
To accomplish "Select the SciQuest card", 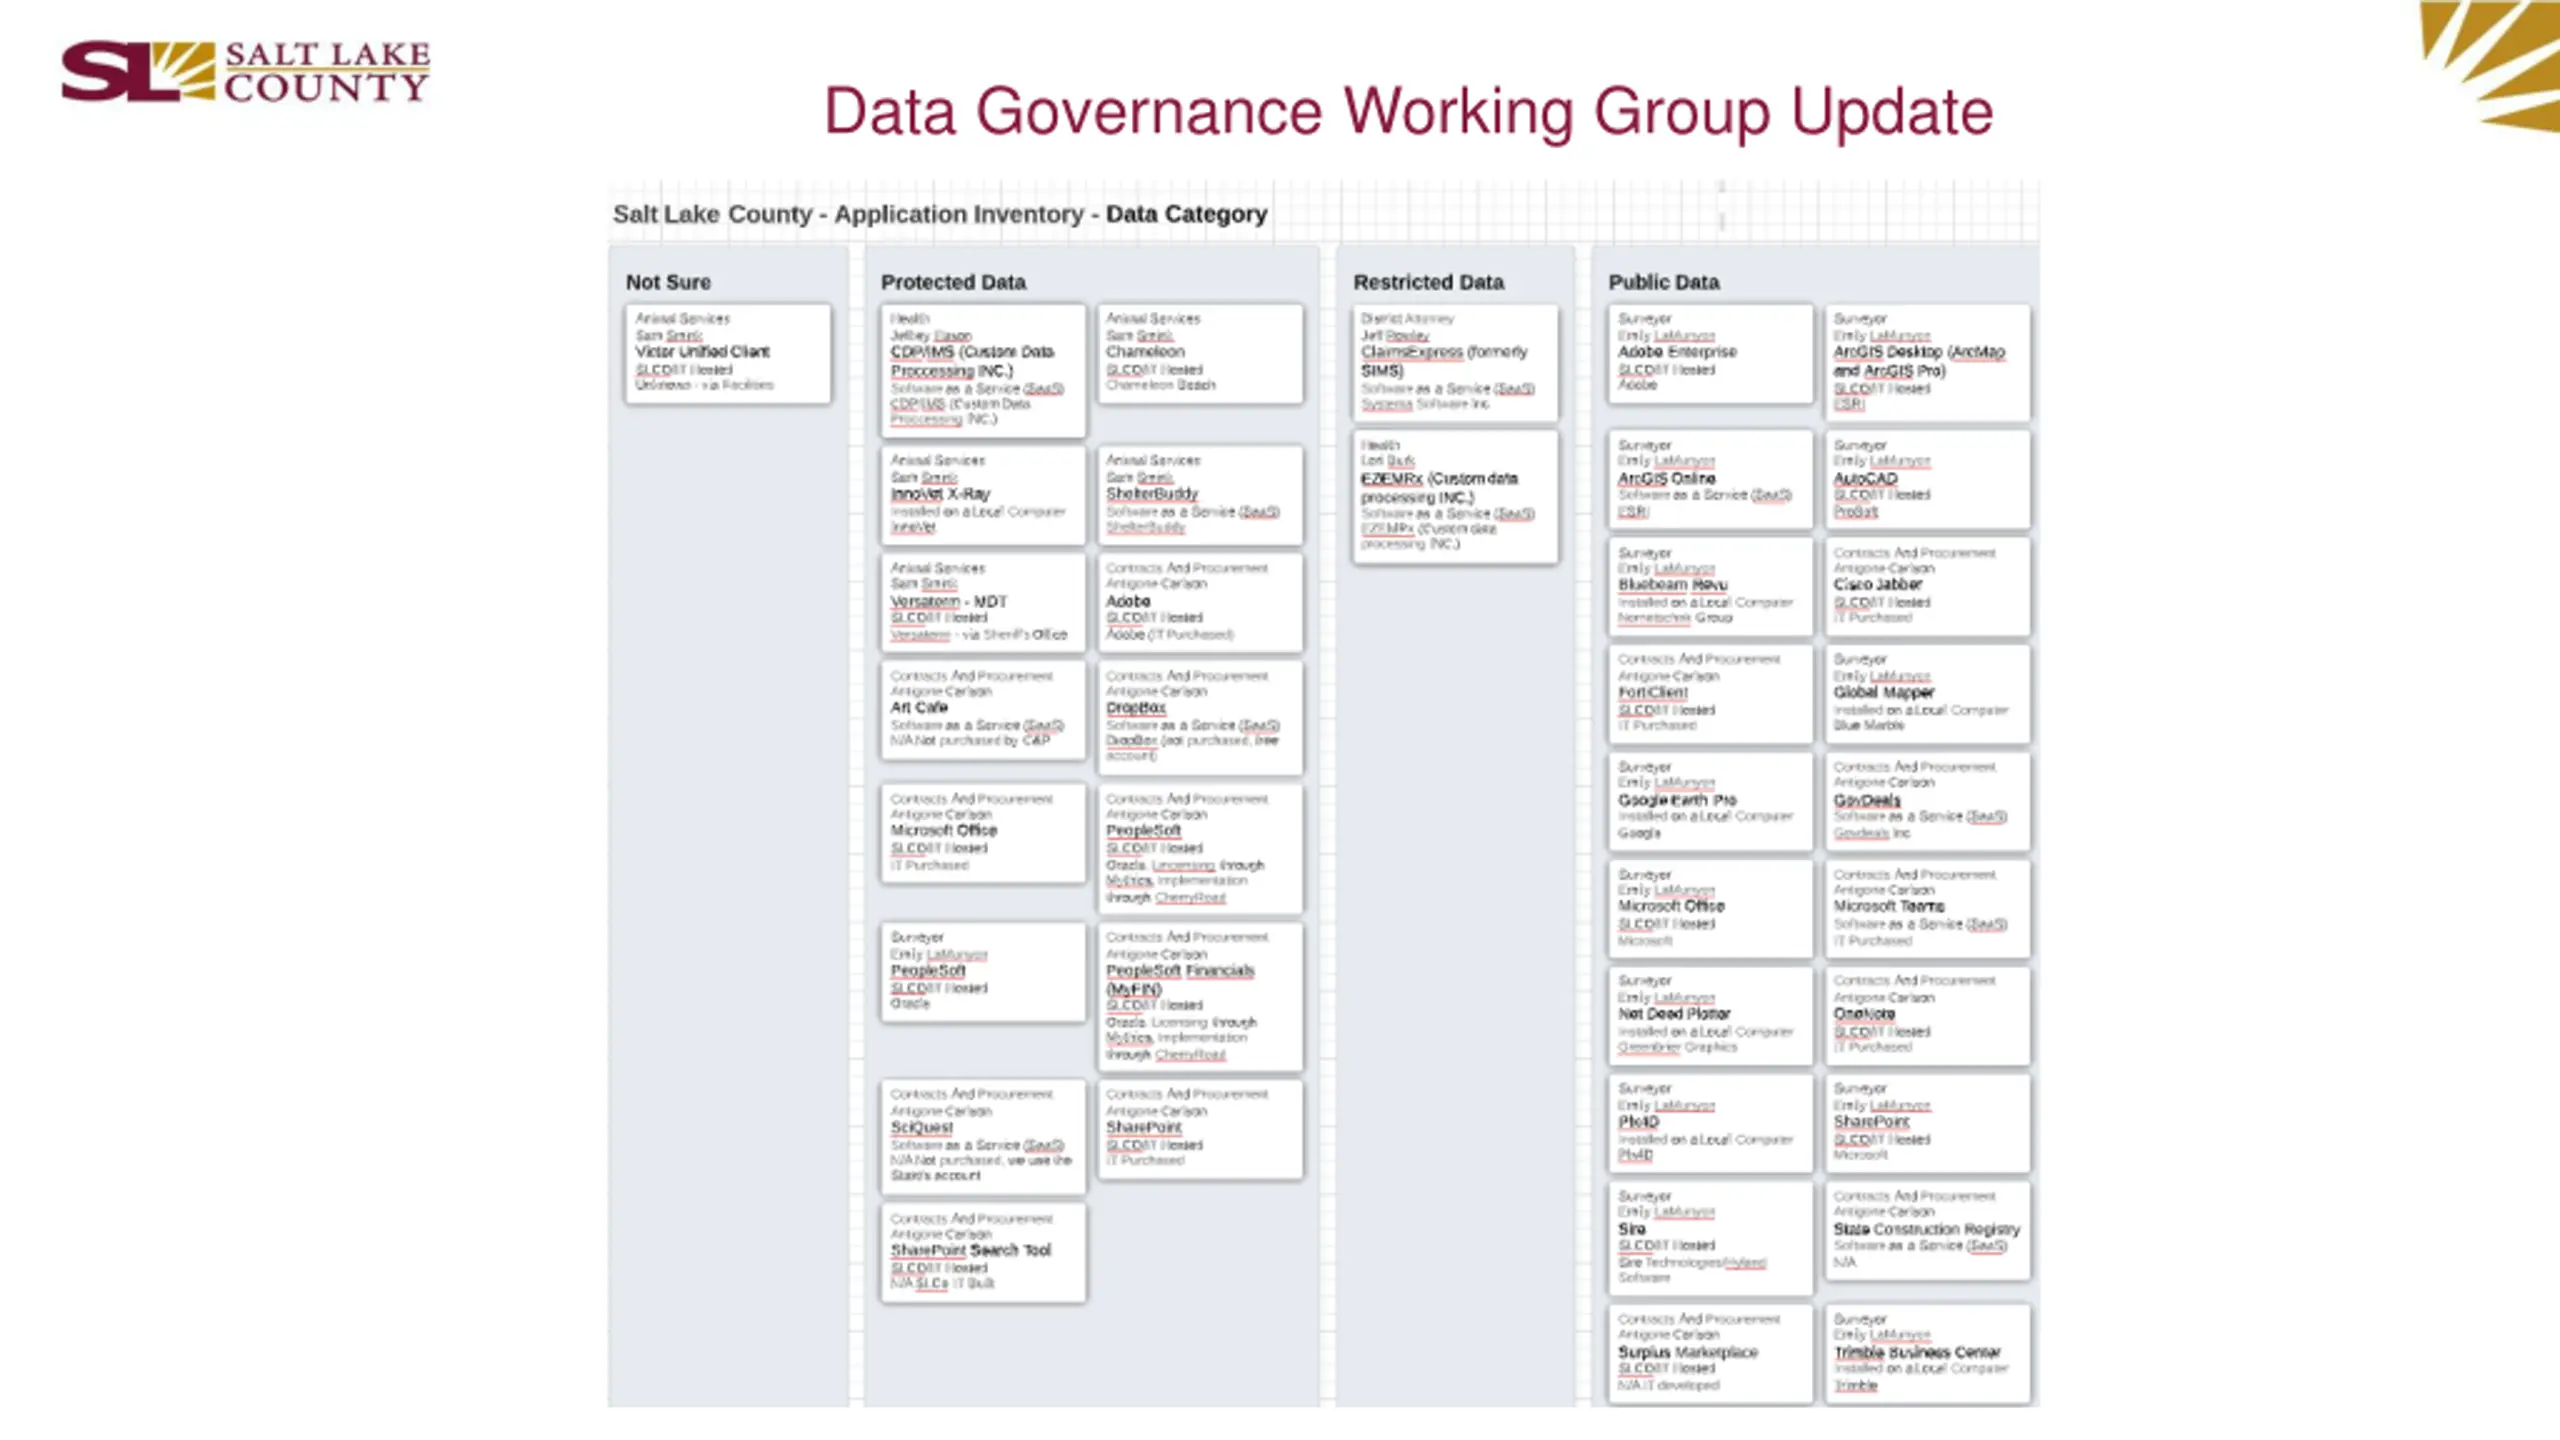I will [x=983, y=1137].
